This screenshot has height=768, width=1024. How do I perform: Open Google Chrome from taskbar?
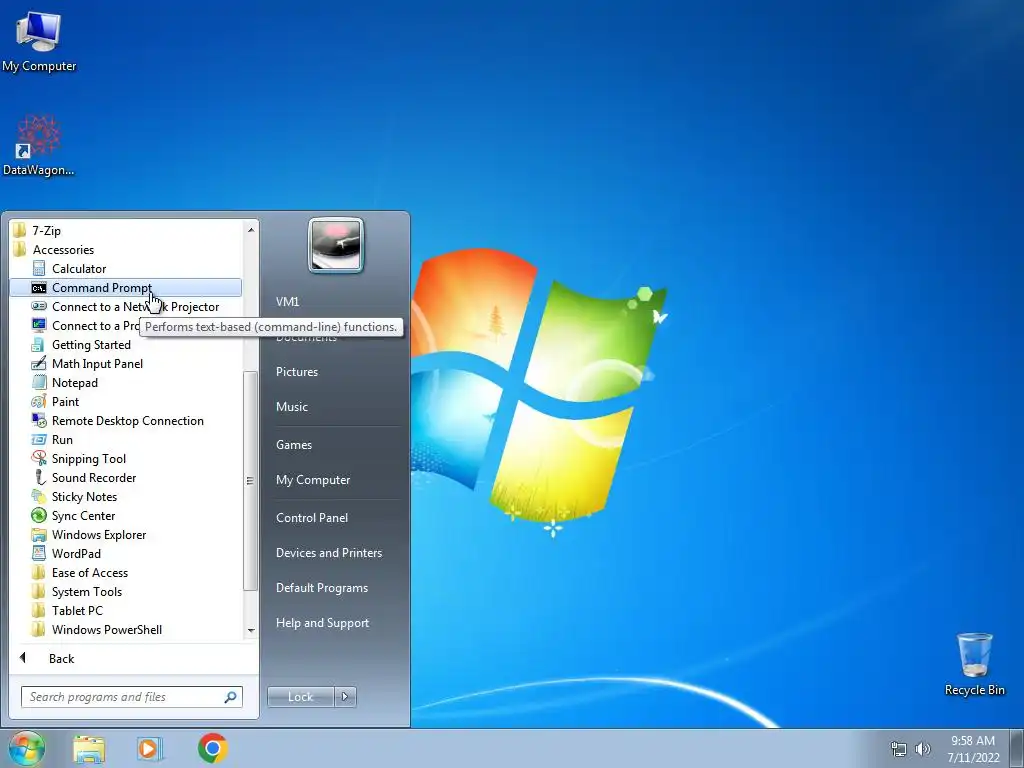212,748
